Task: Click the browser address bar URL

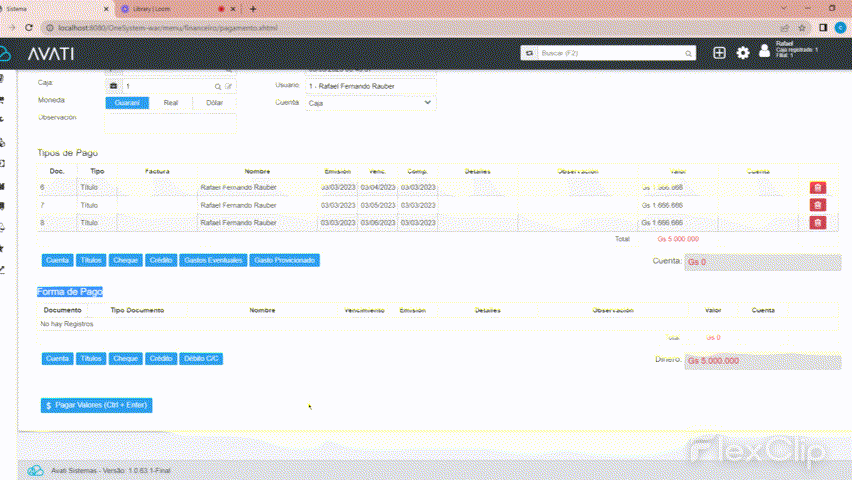Action: pos(168,28)
